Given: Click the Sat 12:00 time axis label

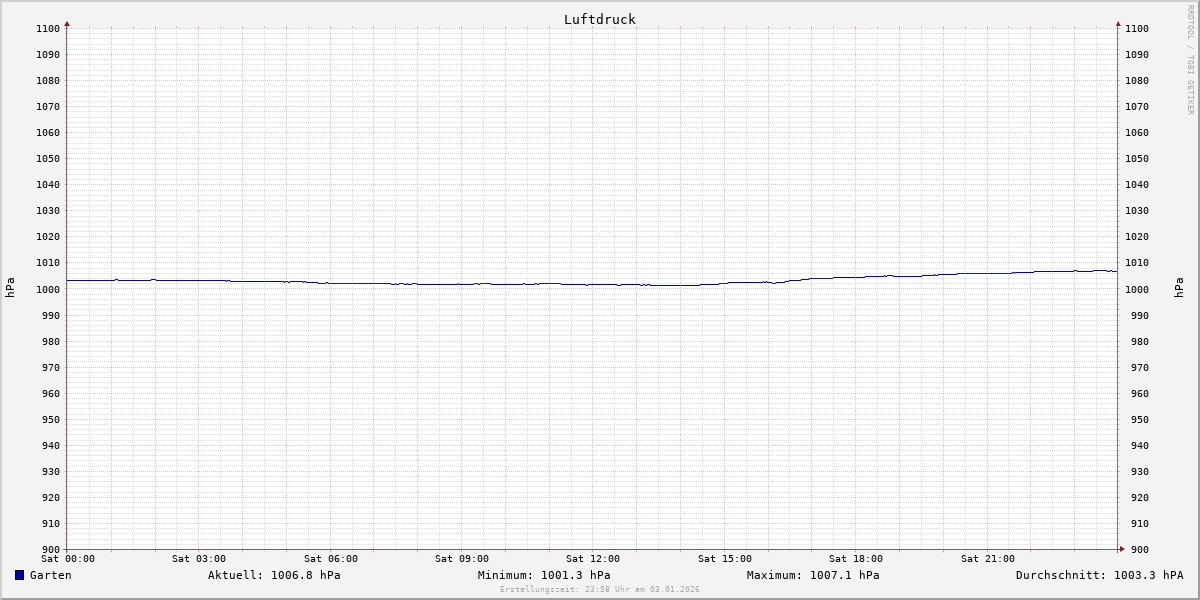Looking at the screenshot, I should [593, 559].
